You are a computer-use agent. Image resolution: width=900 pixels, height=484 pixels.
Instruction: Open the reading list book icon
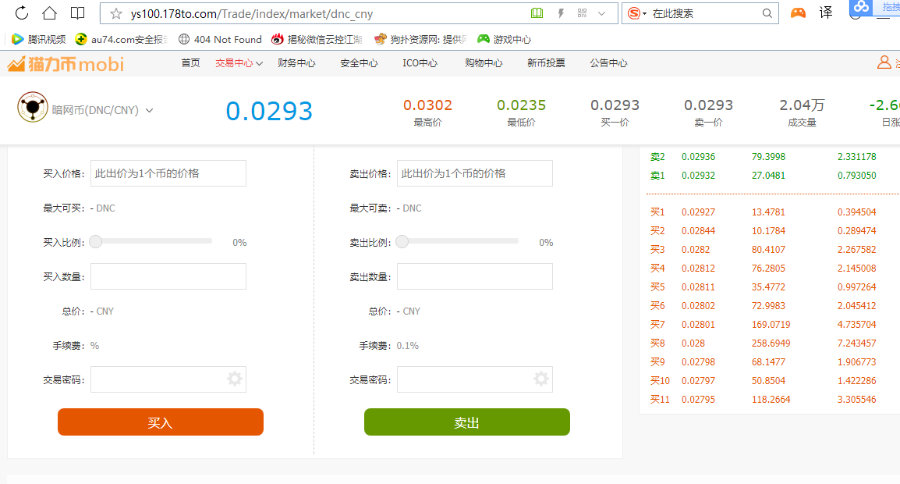[x=77, y=13]
